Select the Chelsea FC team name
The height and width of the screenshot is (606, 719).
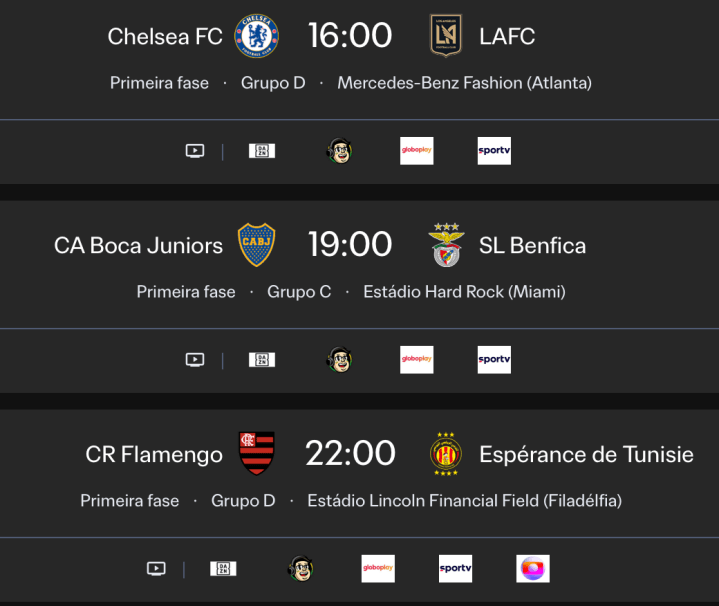pos(165,37)
